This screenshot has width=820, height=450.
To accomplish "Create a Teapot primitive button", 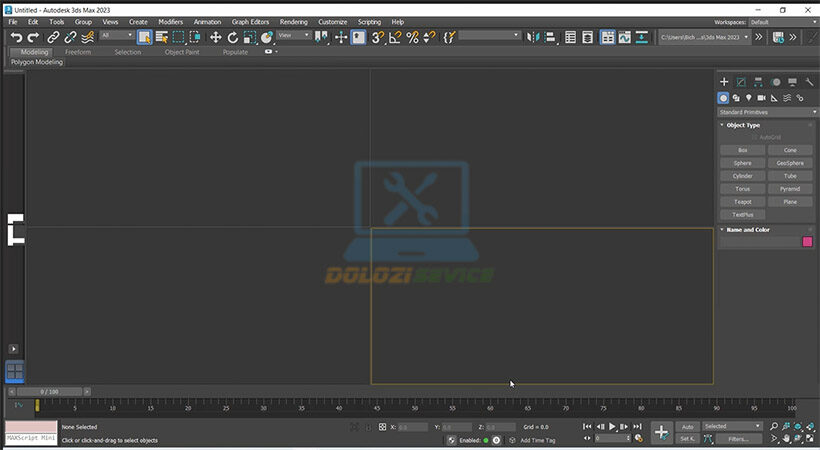I will [x=742, y=202].
